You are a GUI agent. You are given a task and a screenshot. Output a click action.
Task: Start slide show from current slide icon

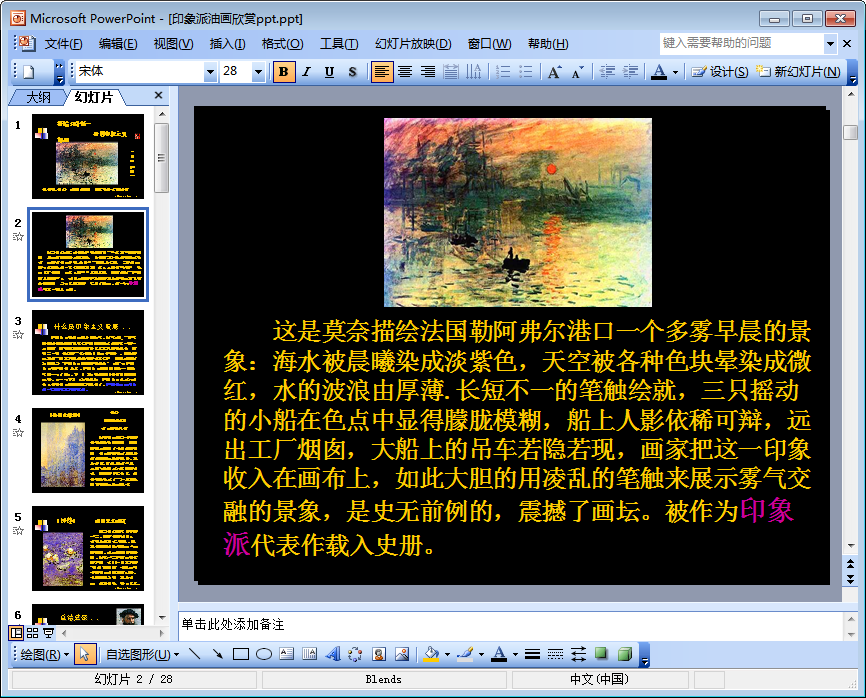49,633
